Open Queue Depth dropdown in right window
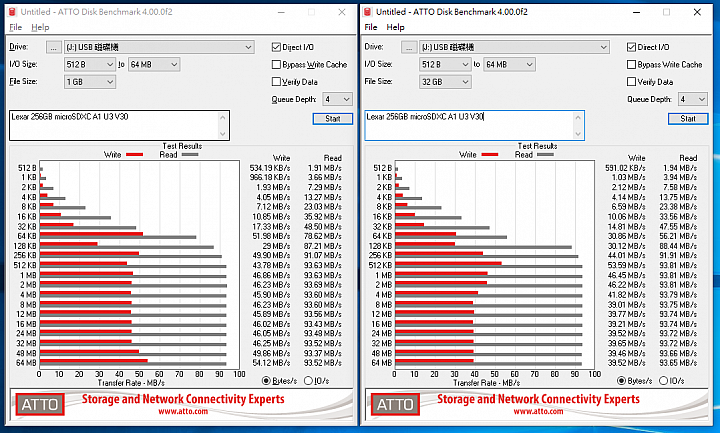720x433 pixels. [x=692, y=99]
